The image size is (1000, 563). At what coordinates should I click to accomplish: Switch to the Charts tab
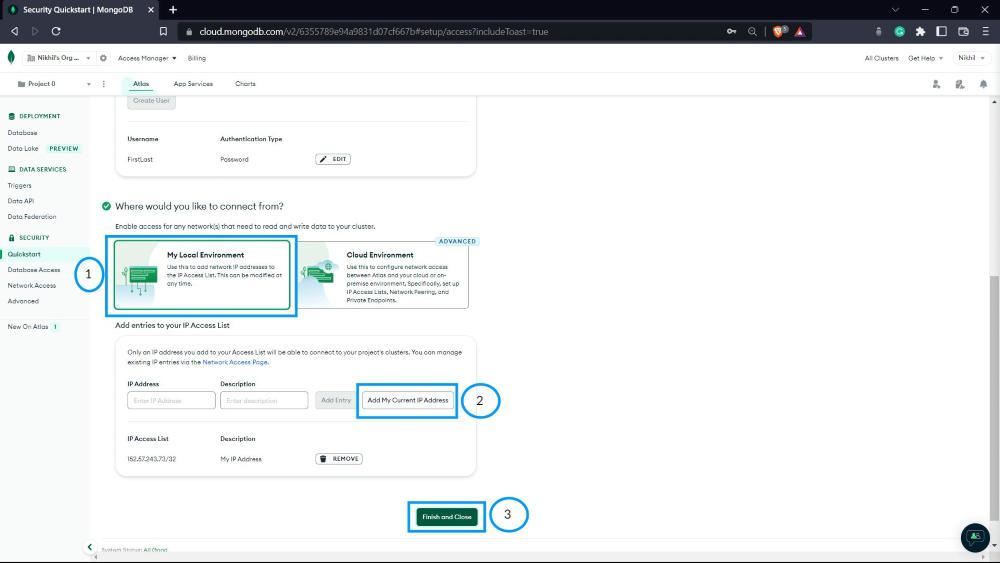tap(245, 84)
